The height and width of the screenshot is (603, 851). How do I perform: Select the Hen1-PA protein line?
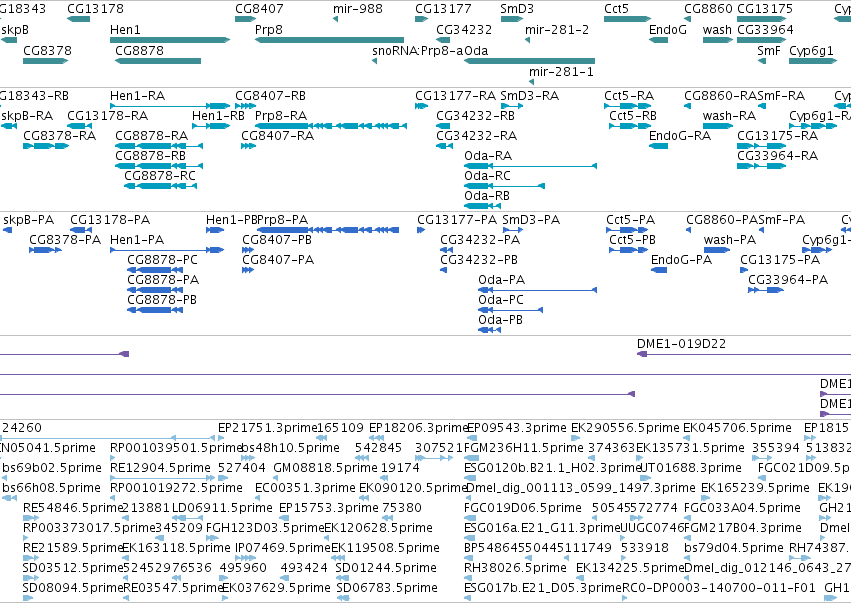(167, 250)
